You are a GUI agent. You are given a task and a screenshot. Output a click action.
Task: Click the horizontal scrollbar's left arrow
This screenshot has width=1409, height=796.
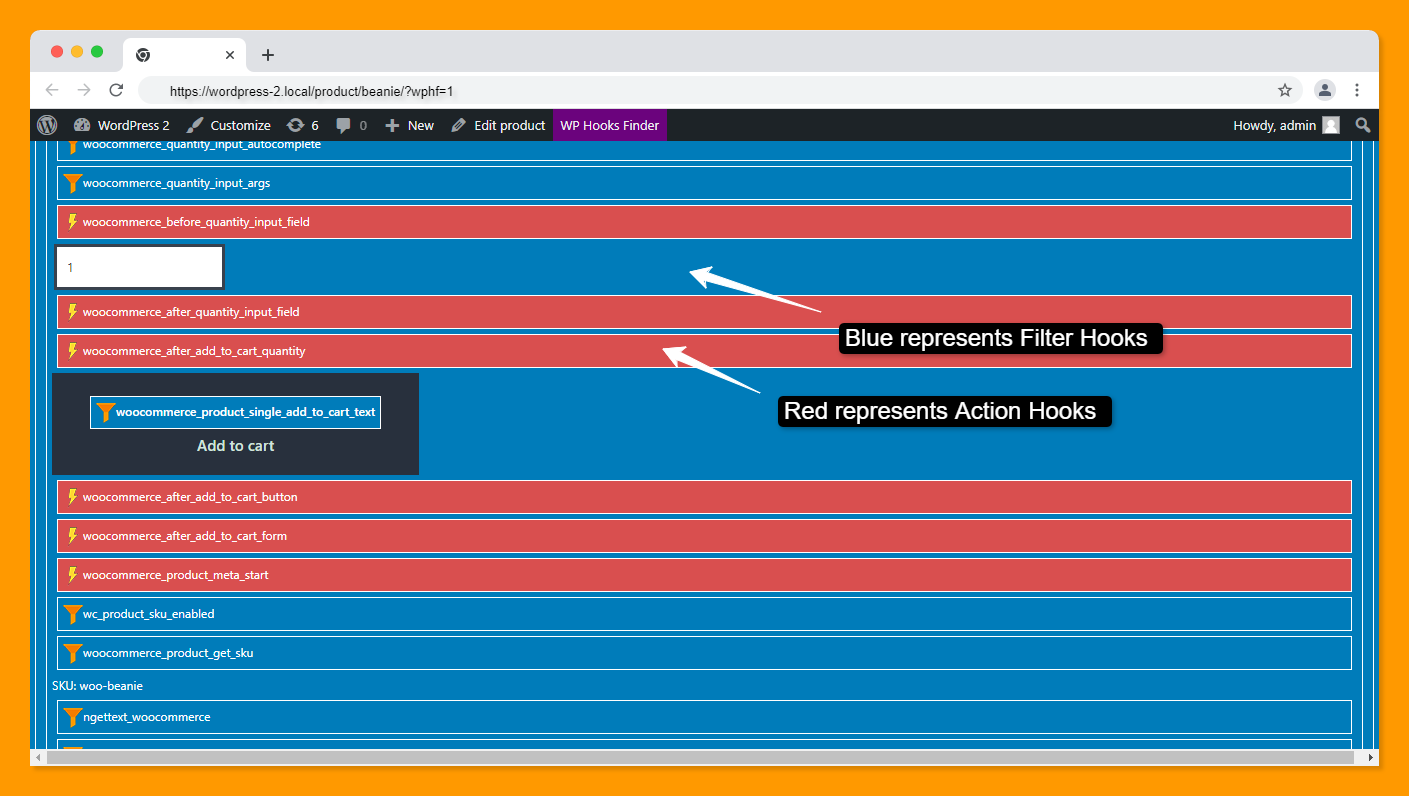coord(38,758)
